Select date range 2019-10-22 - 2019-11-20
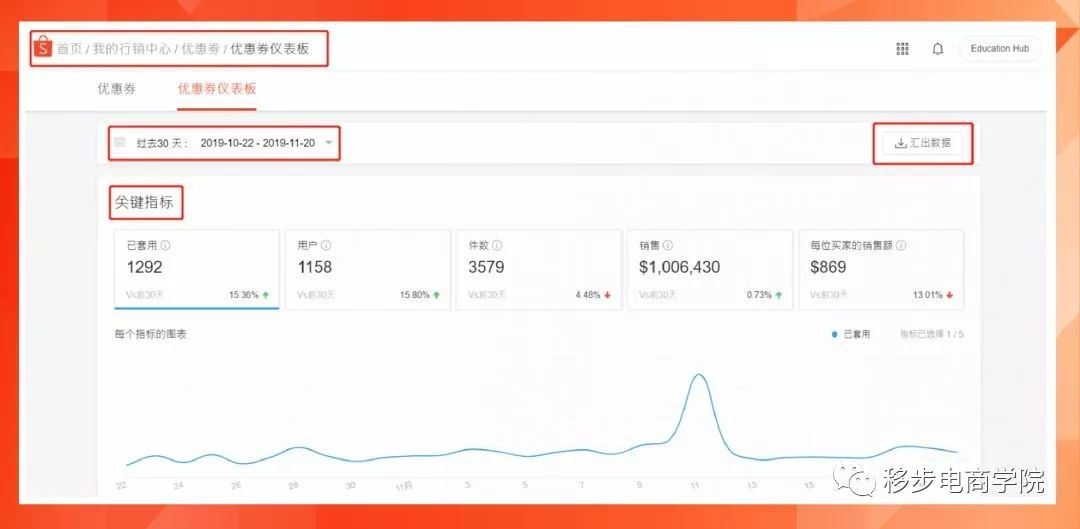 click(258, 143)
